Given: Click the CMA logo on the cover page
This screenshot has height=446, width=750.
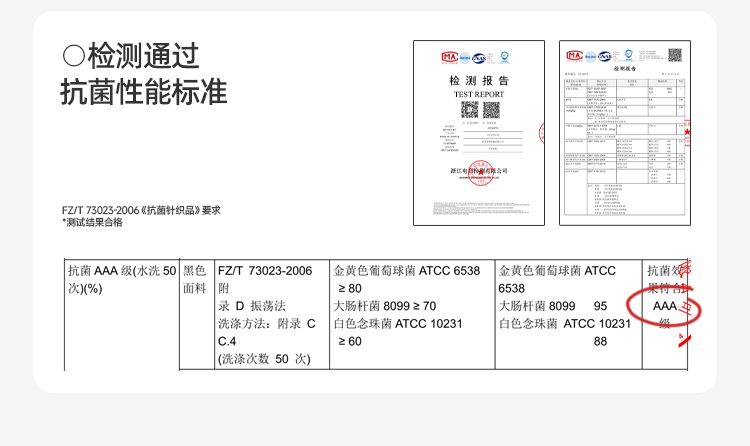Looking at the screenshot, I should click(x=450, y=57).
